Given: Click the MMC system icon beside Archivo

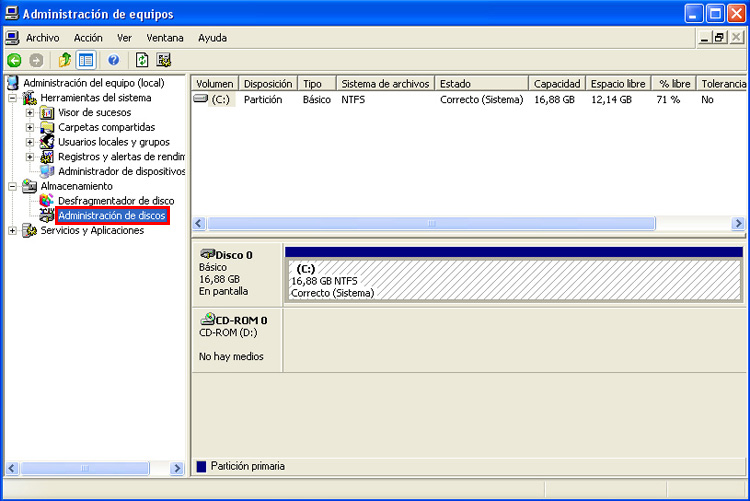Looking at the screenshot, I should tap(12, 38).
